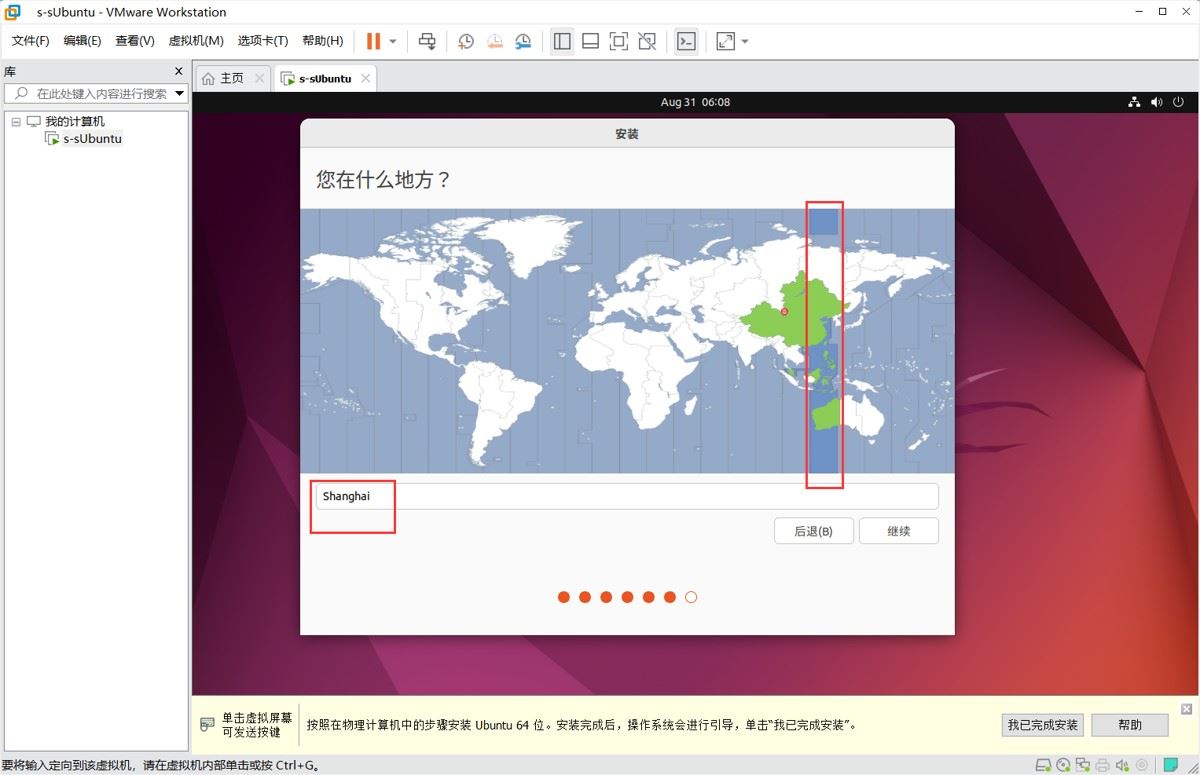Open the 虚拟机(M) menu
Screen dimensions: 1200x775
click(x=196, y=41)
